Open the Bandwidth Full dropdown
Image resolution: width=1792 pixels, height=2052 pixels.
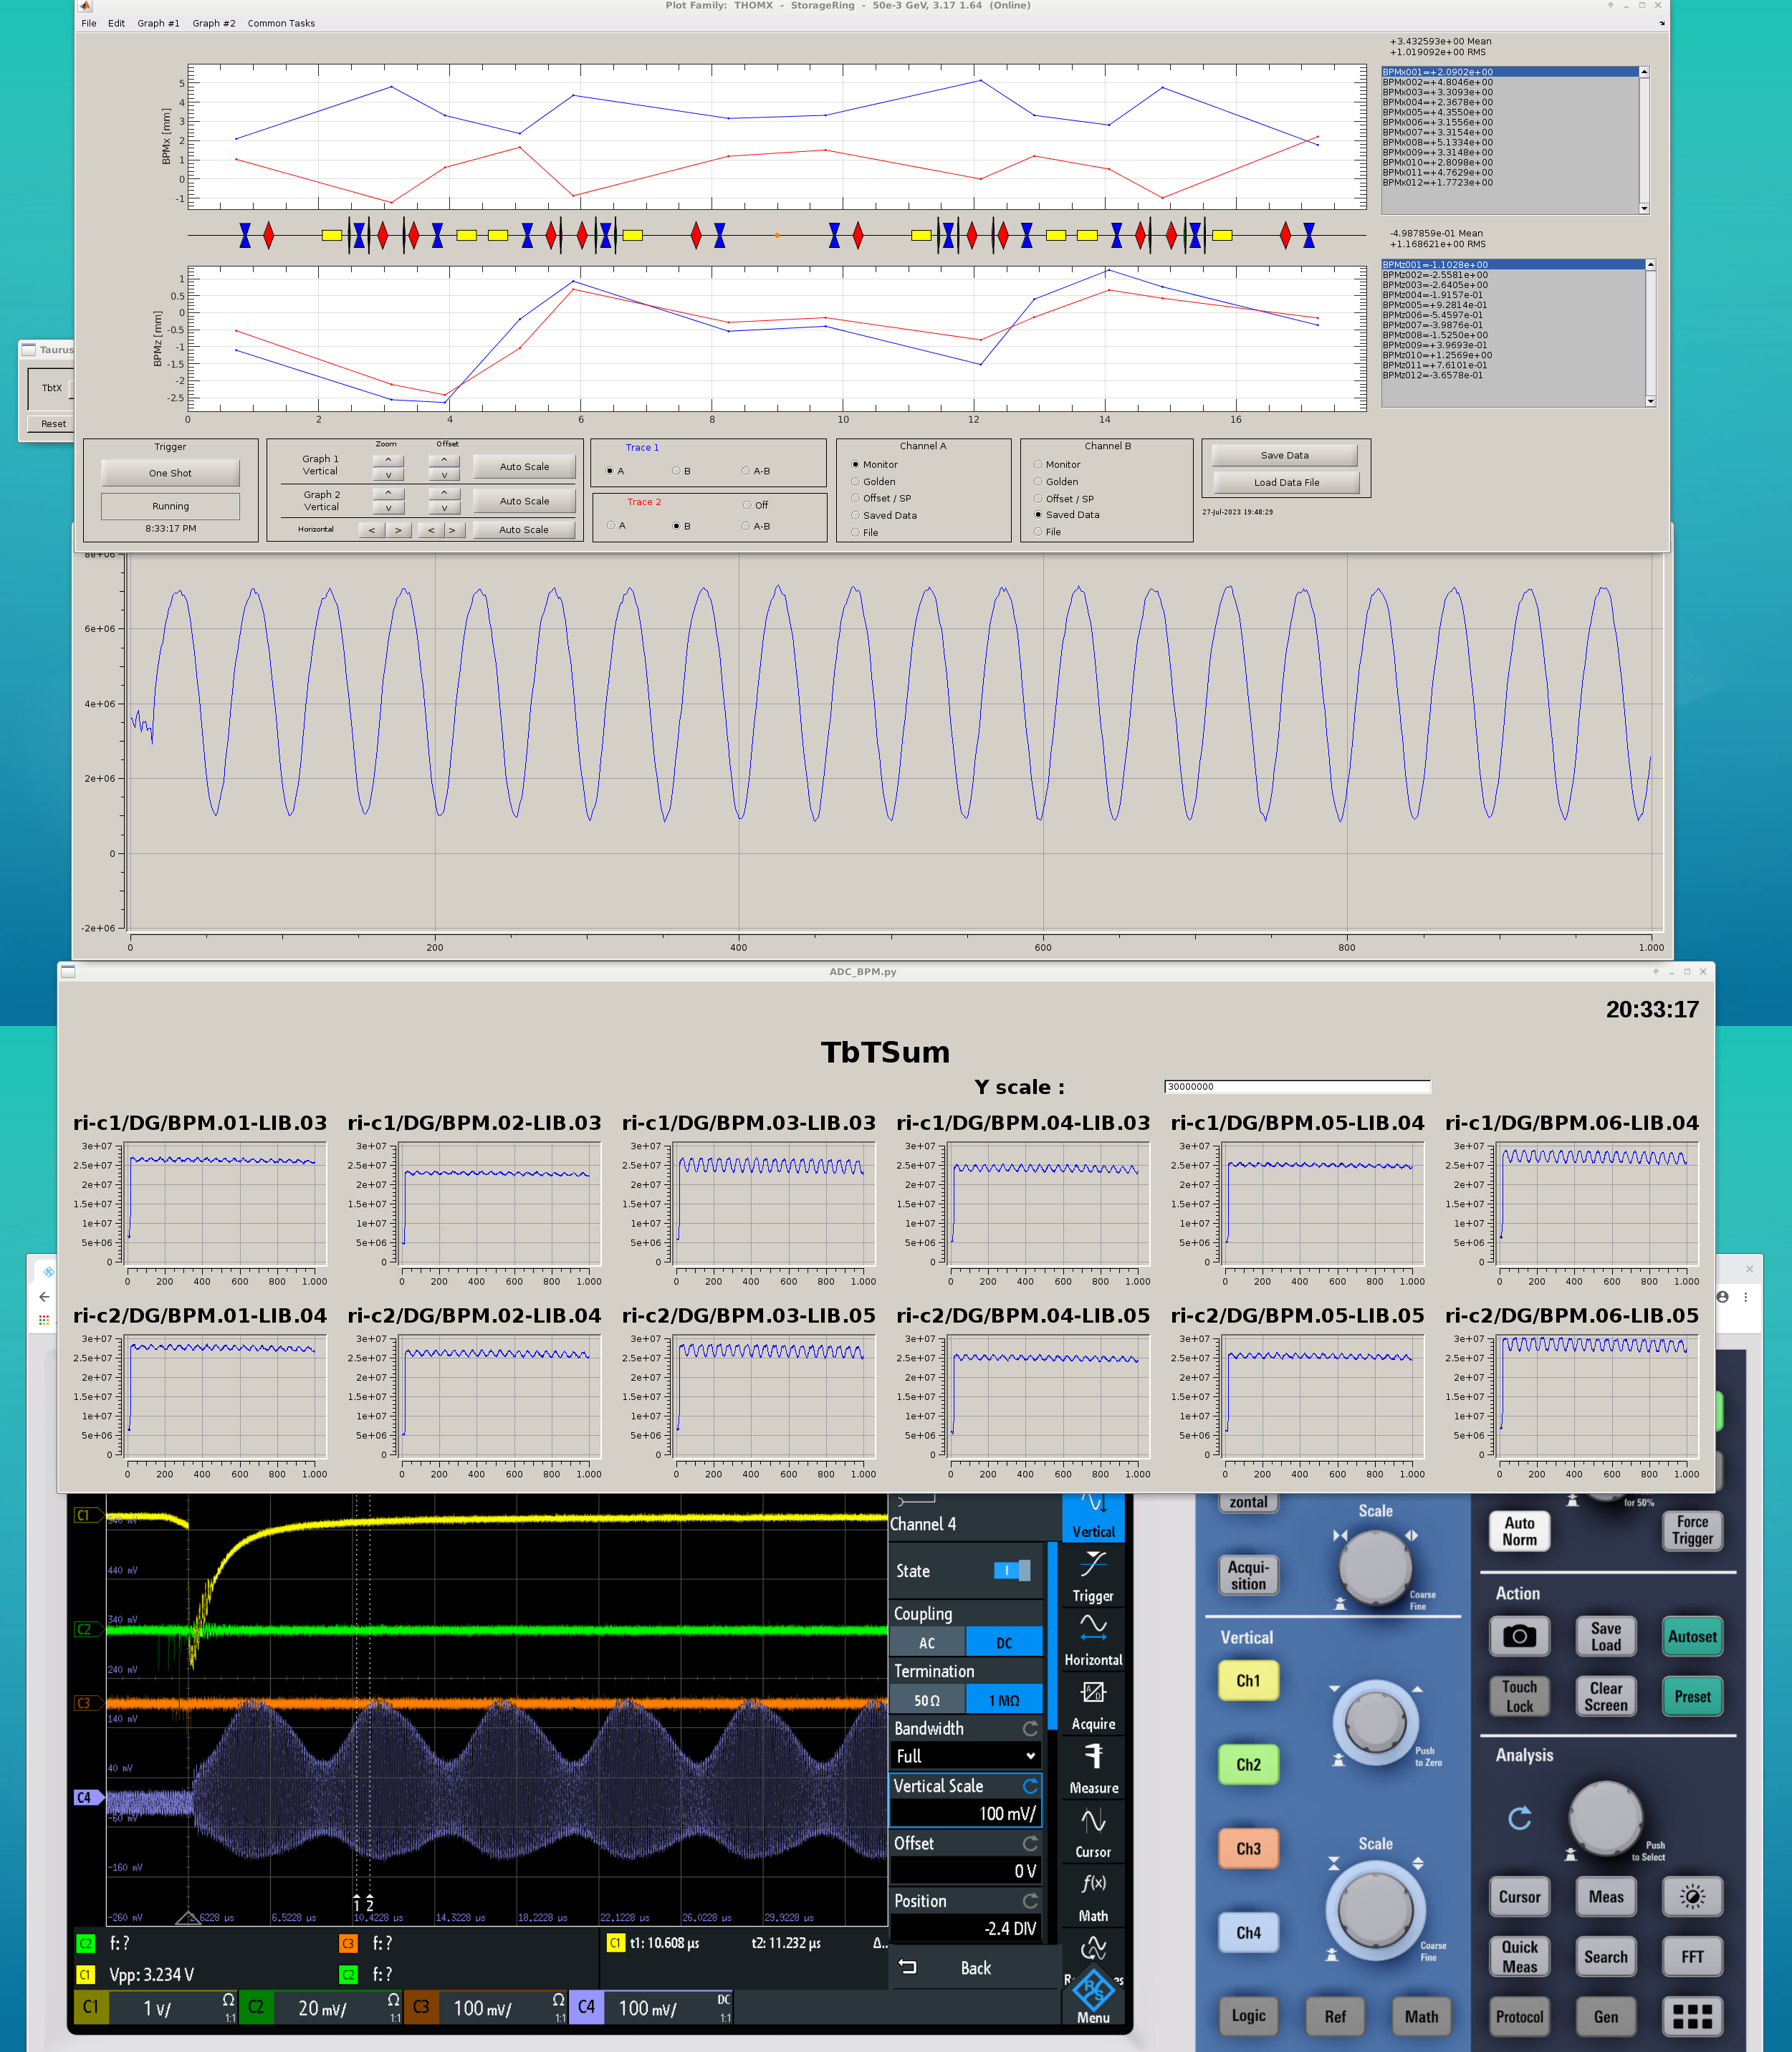tap(965, 1756)
